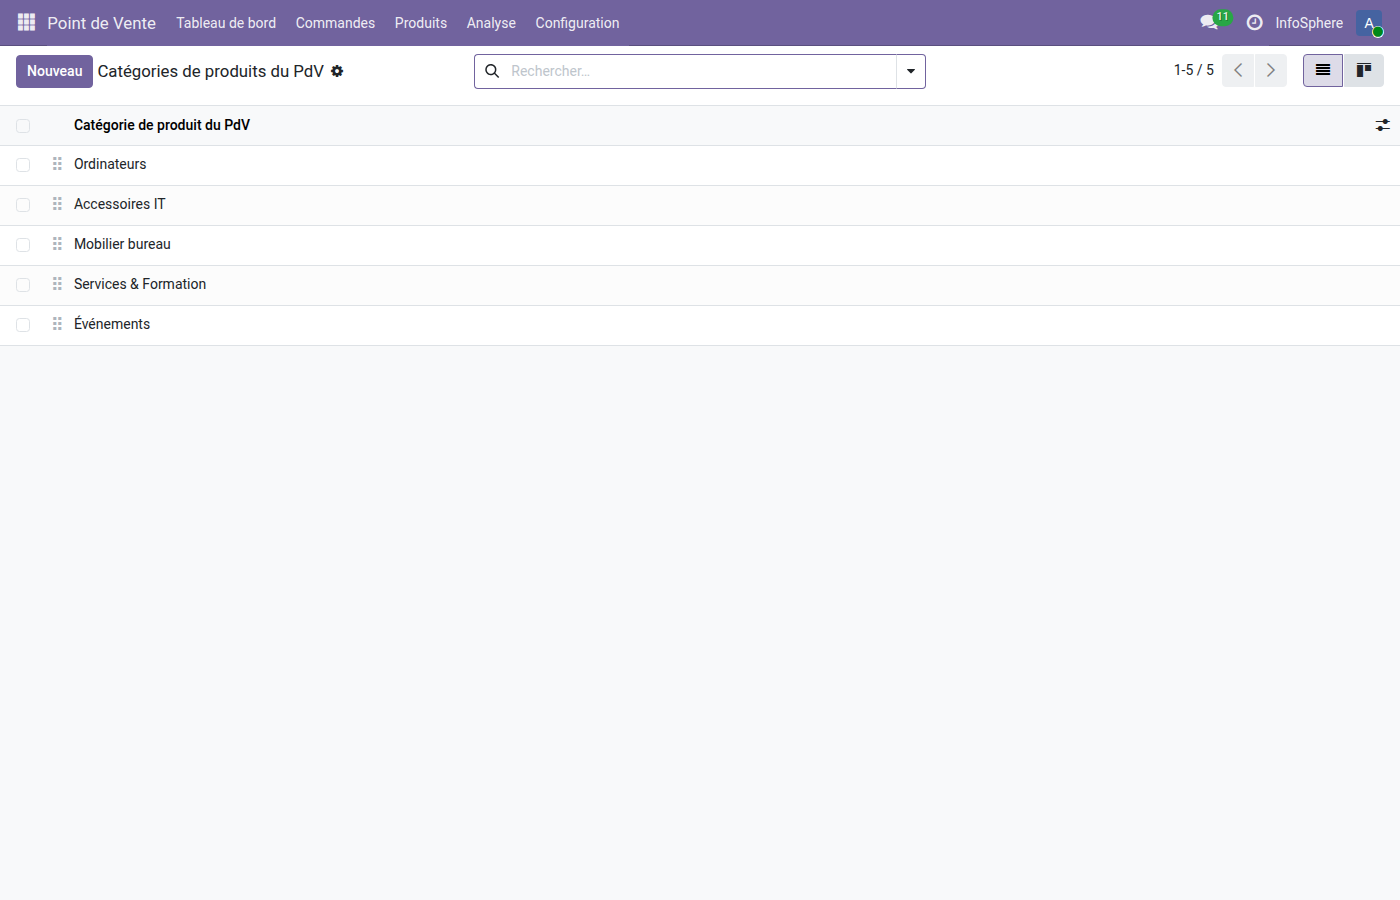Click the user avatar icon
The height and width of the screenshot is (900, 1400).
click(1369, 23)
